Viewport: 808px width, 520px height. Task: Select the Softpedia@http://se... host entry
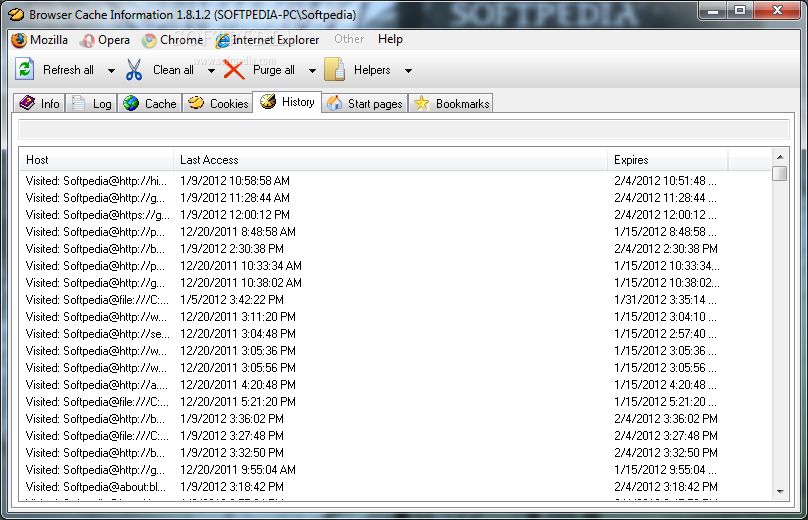[x=97, y=334]
